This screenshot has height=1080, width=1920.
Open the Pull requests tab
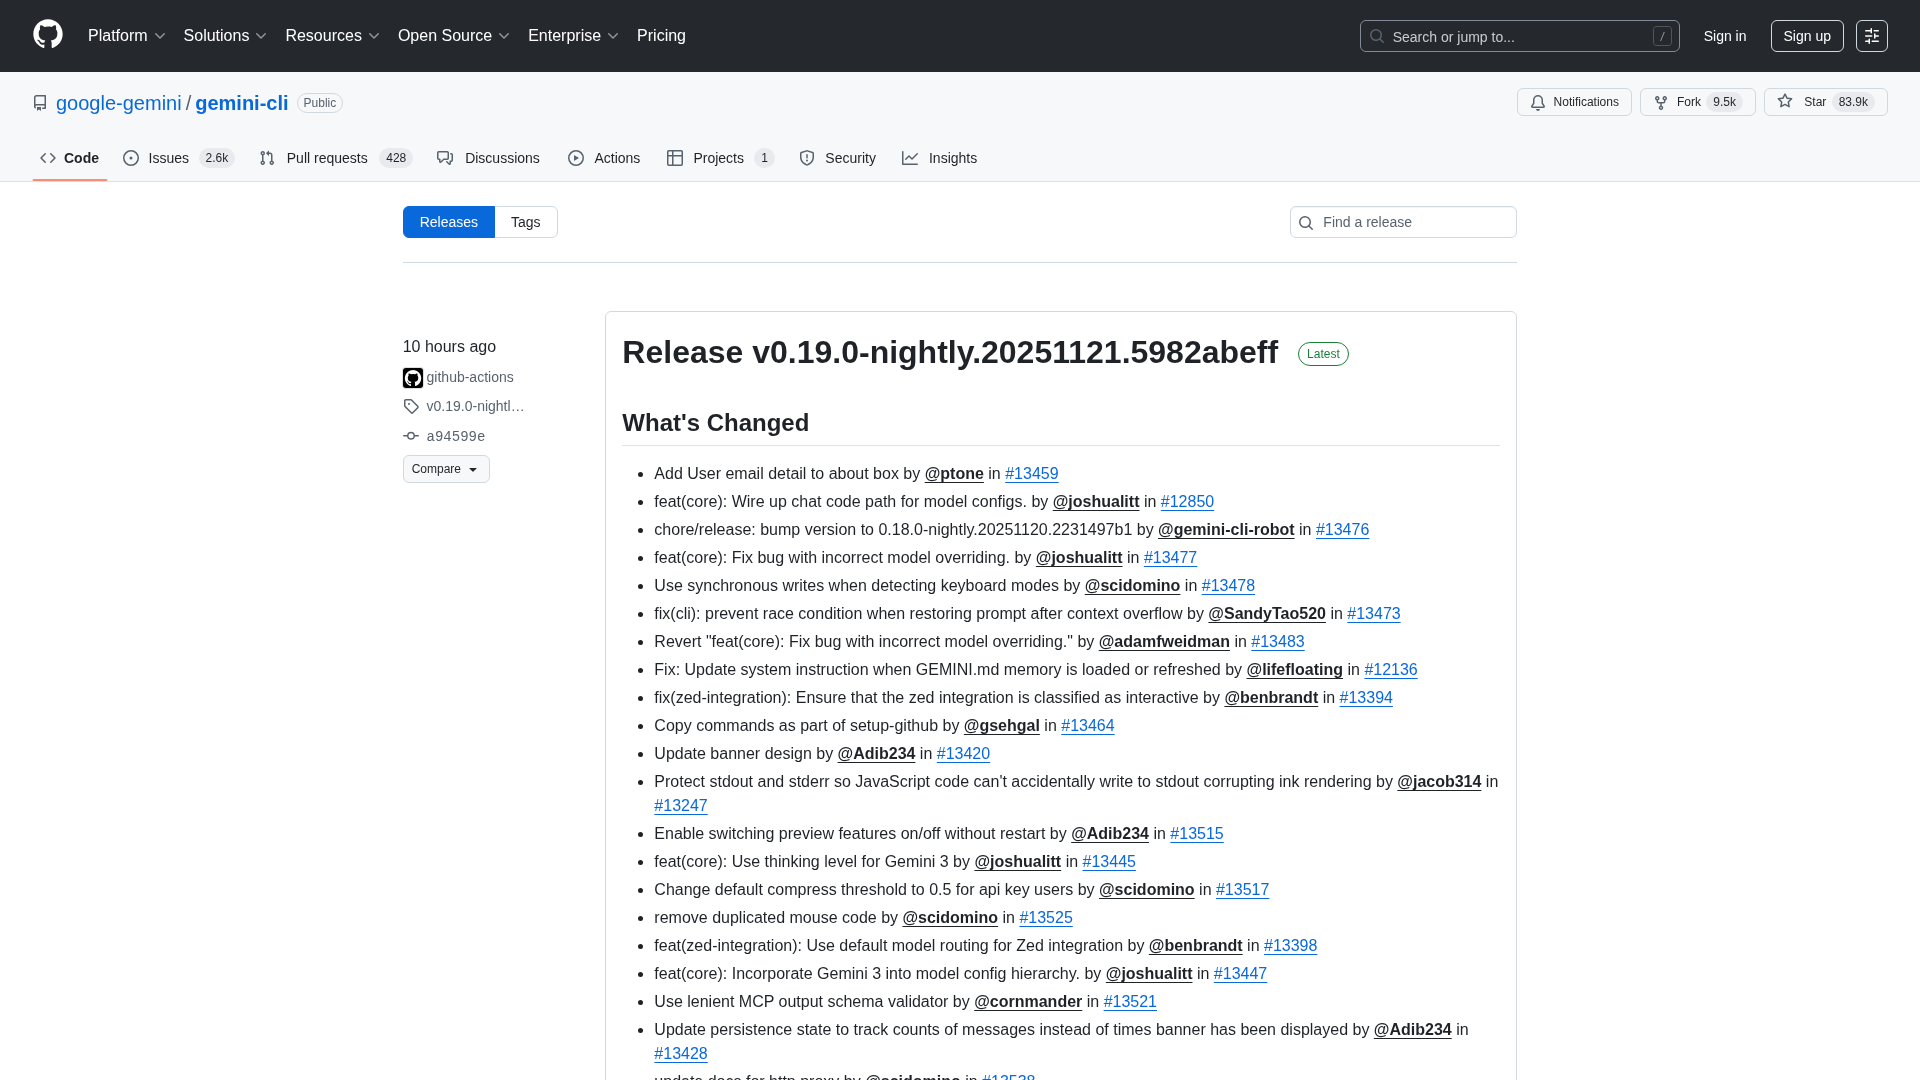click(x=327, y=158)
